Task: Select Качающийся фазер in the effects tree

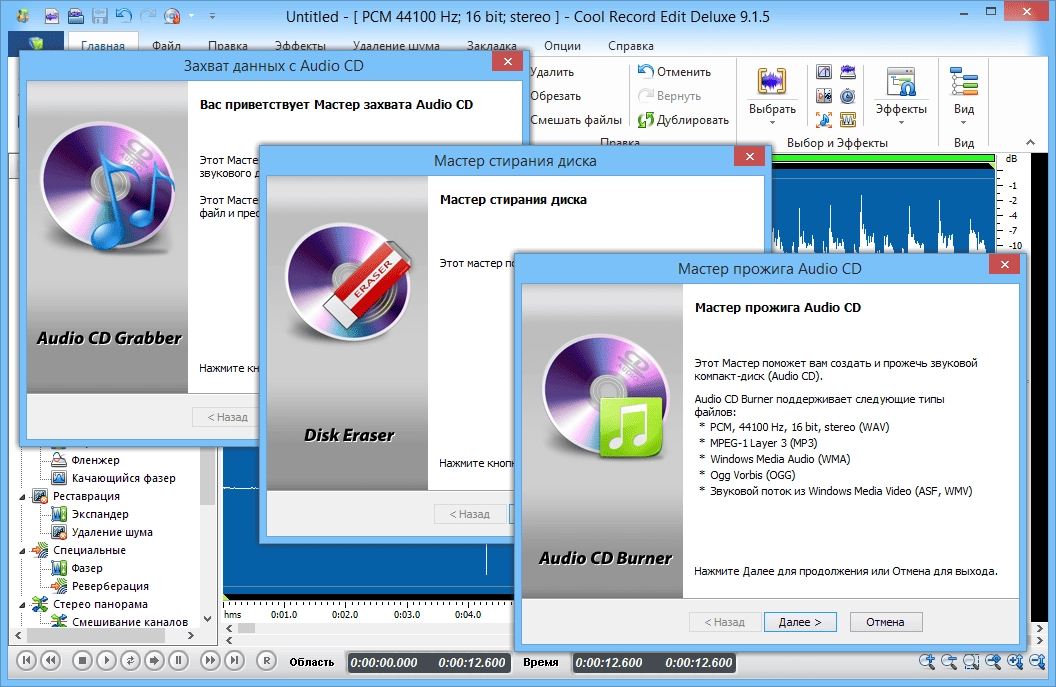Action: tap(124, 478)
